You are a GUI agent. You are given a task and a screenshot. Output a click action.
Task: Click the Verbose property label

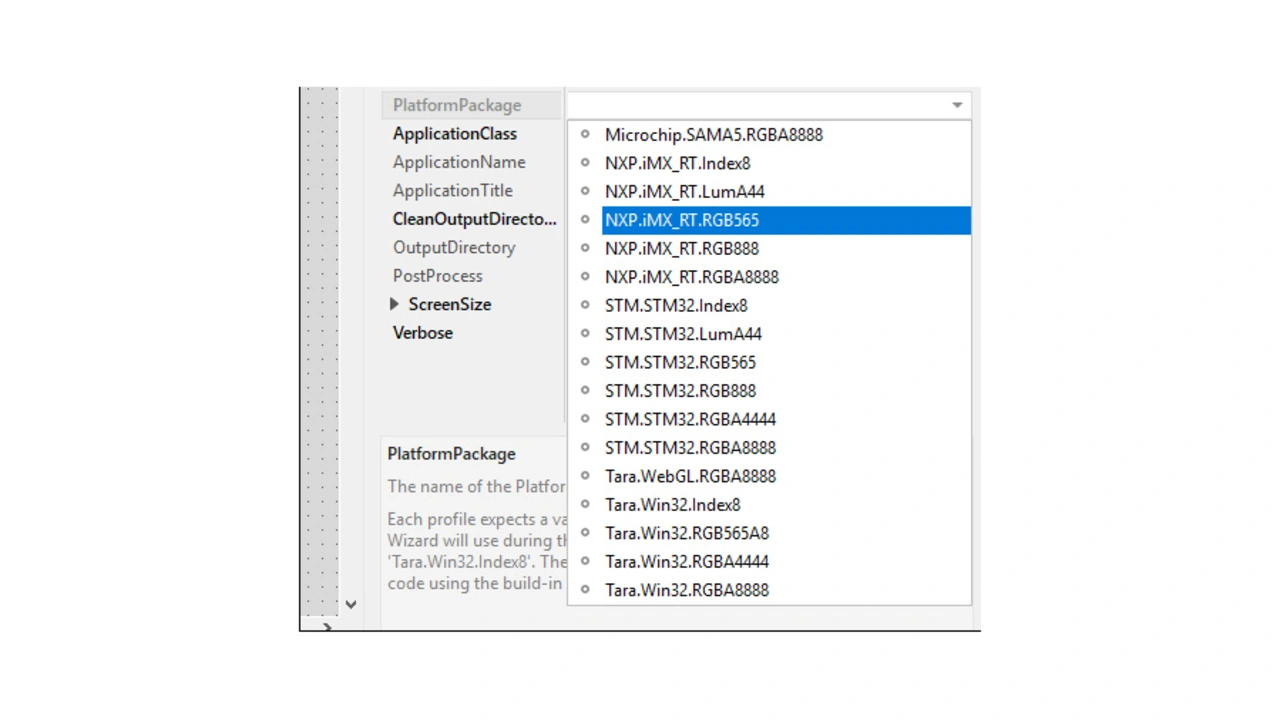(x=422, y=333)
